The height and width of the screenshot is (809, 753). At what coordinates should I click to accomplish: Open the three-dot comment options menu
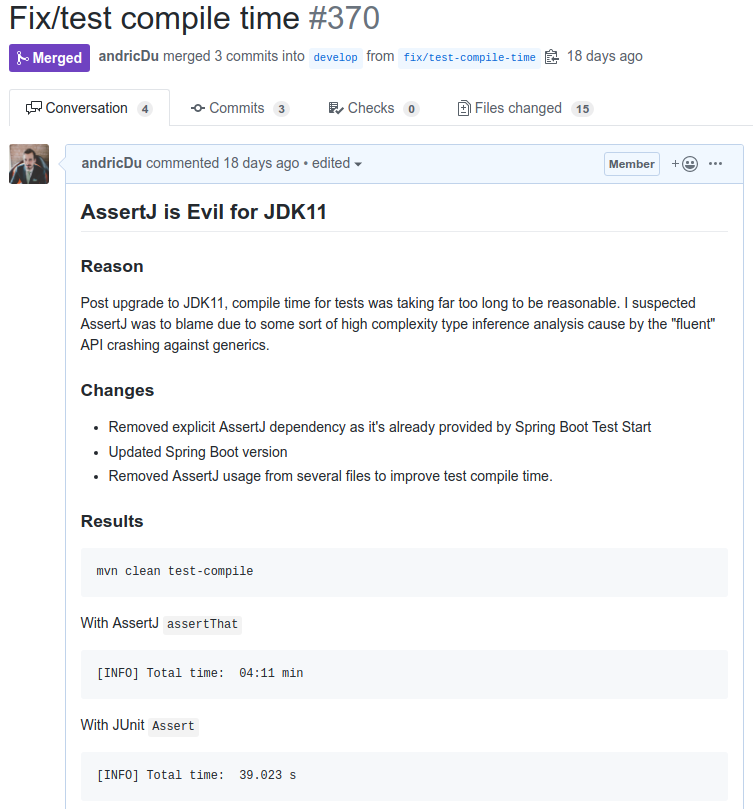coord(715,164)
